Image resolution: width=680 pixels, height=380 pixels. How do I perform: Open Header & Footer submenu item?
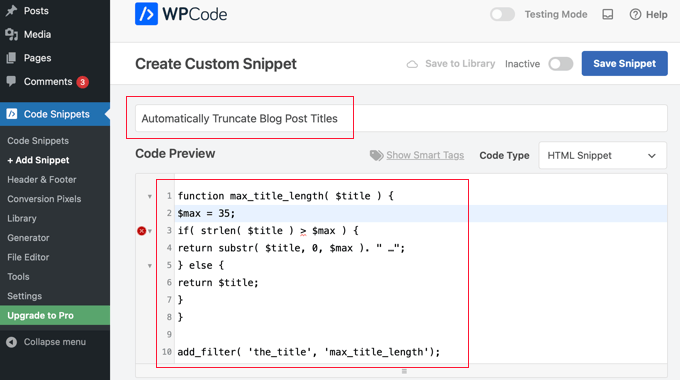point(42,180)
